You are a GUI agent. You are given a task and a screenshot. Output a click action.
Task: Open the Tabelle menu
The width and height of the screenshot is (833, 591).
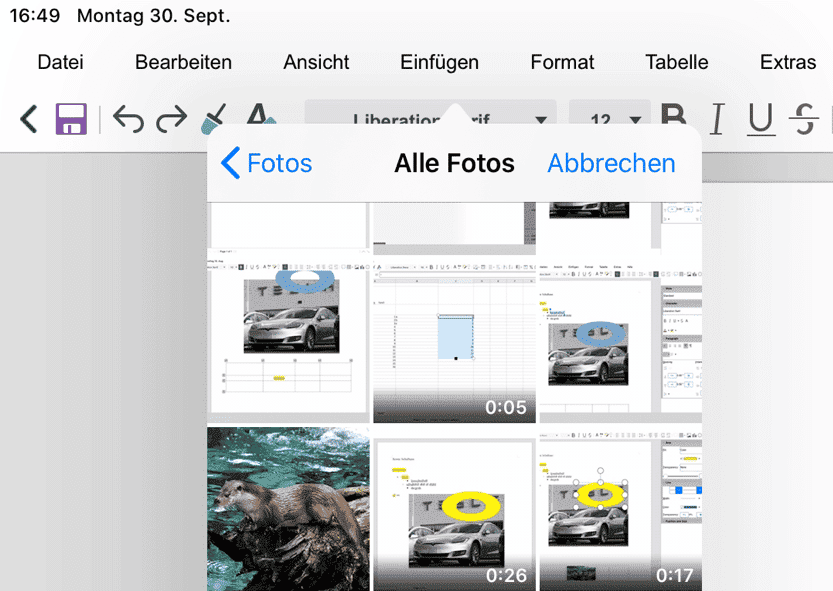[x=677, y=62]
